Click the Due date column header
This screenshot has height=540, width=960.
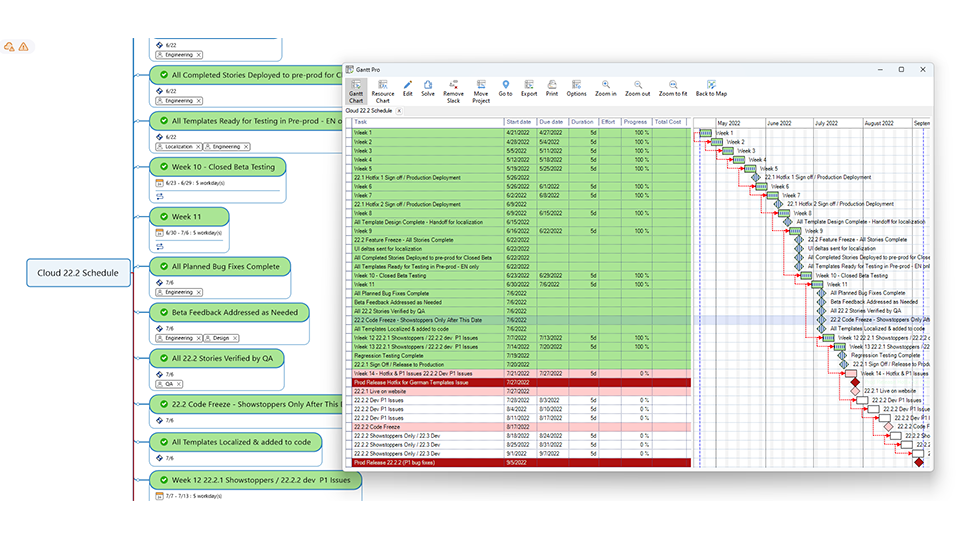(552, 122)
